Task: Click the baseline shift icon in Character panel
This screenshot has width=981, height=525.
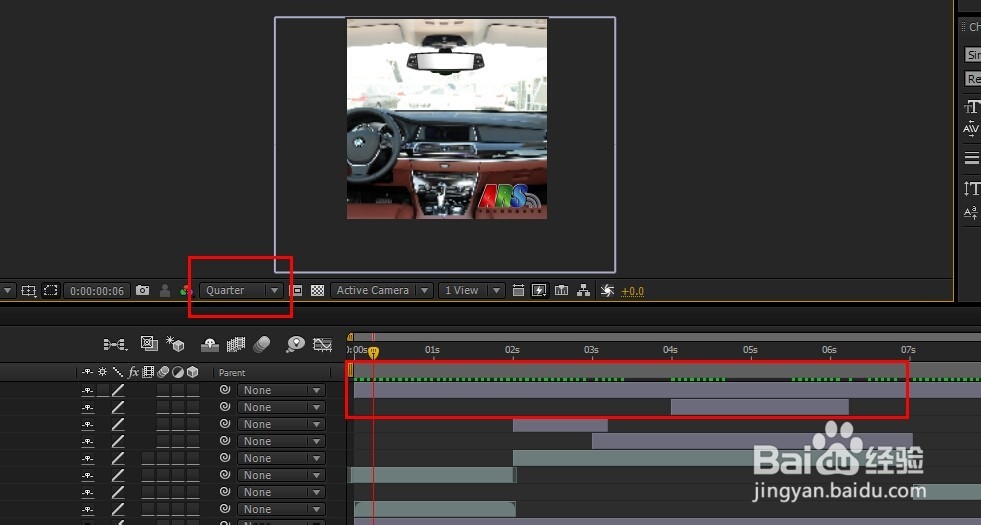Action: 971,213
